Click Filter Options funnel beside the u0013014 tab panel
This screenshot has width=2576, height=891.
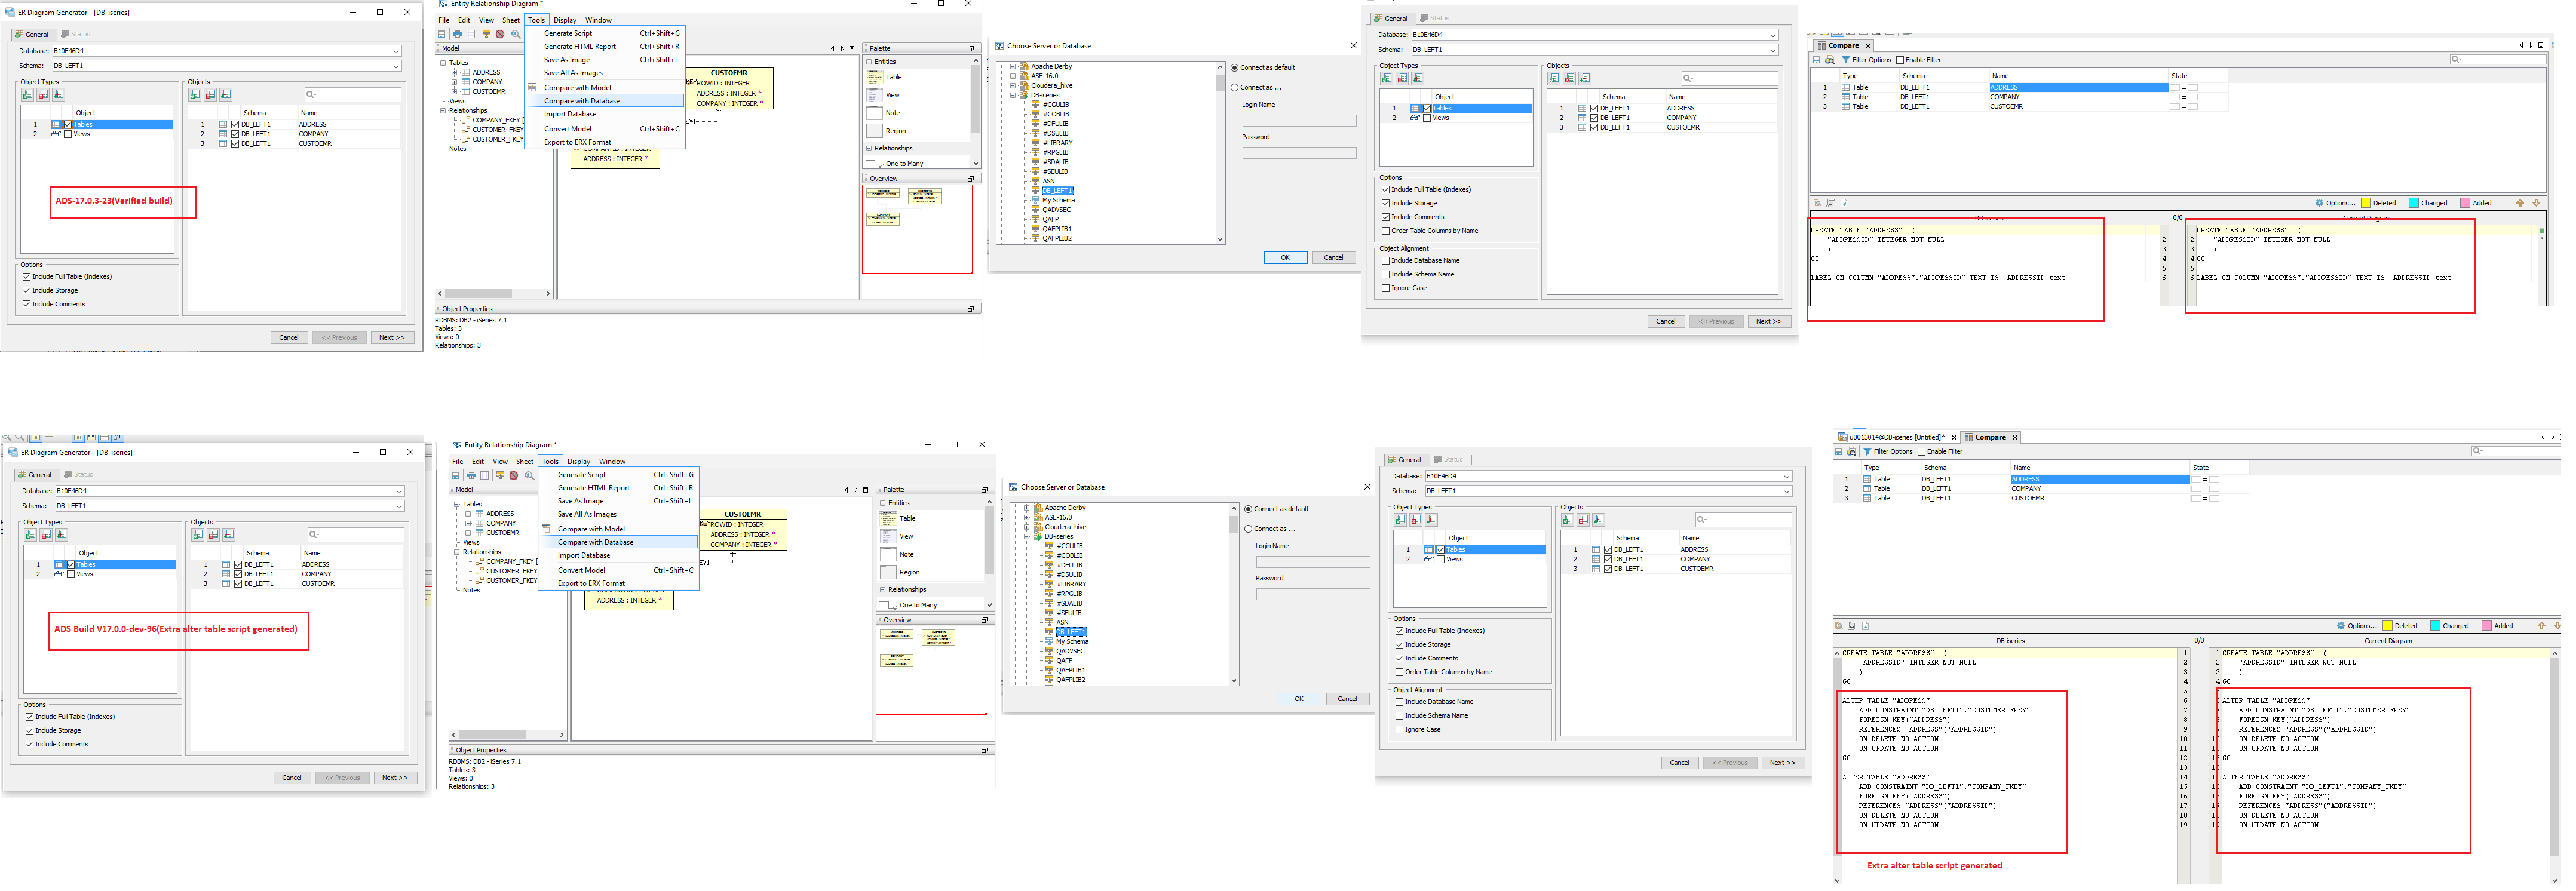point(1867,452)
